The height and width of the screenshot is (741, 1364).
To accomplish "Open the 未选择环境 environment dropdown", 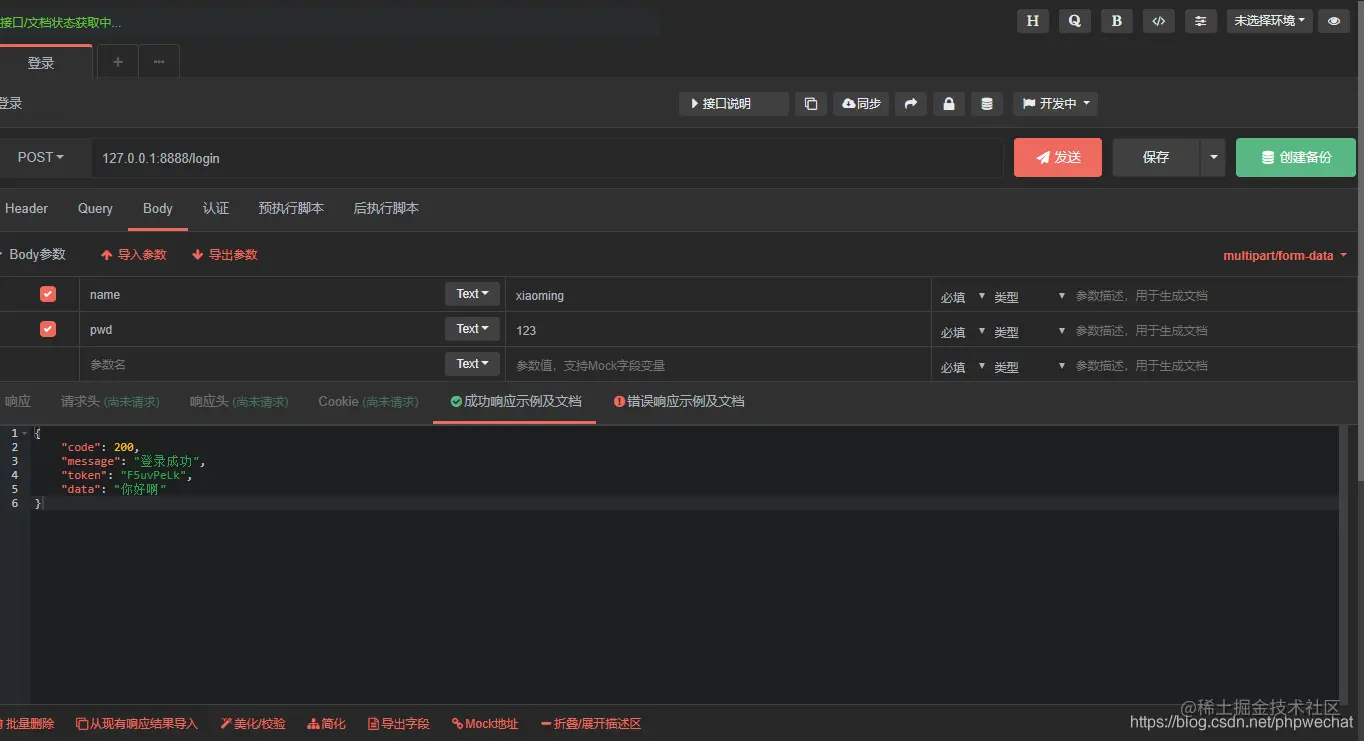I will coord(1269,21).
